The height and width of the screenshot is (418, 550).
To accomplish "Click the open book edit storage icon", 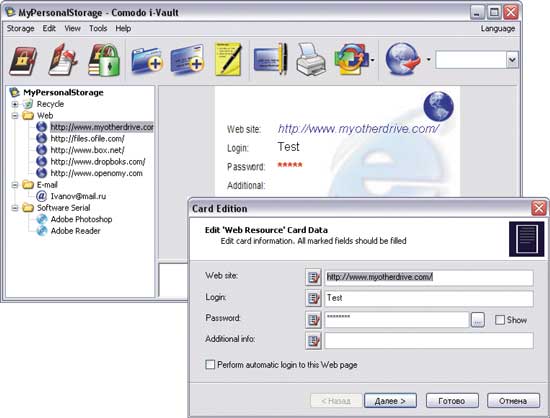I will [x=63, y=60].
